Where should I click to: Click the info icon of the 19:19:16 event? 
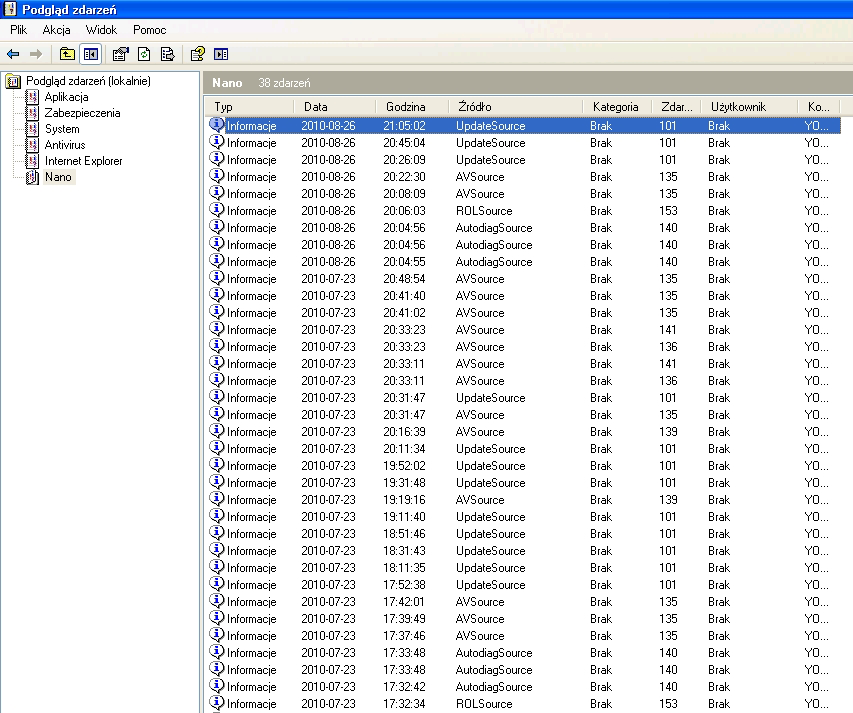pos(217,499)
